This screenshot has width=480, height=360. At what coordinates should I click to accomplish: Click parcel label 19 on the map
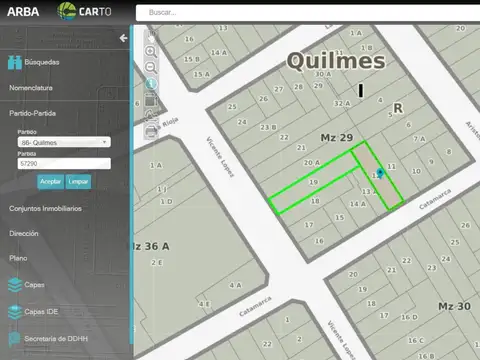coord(313,182)
